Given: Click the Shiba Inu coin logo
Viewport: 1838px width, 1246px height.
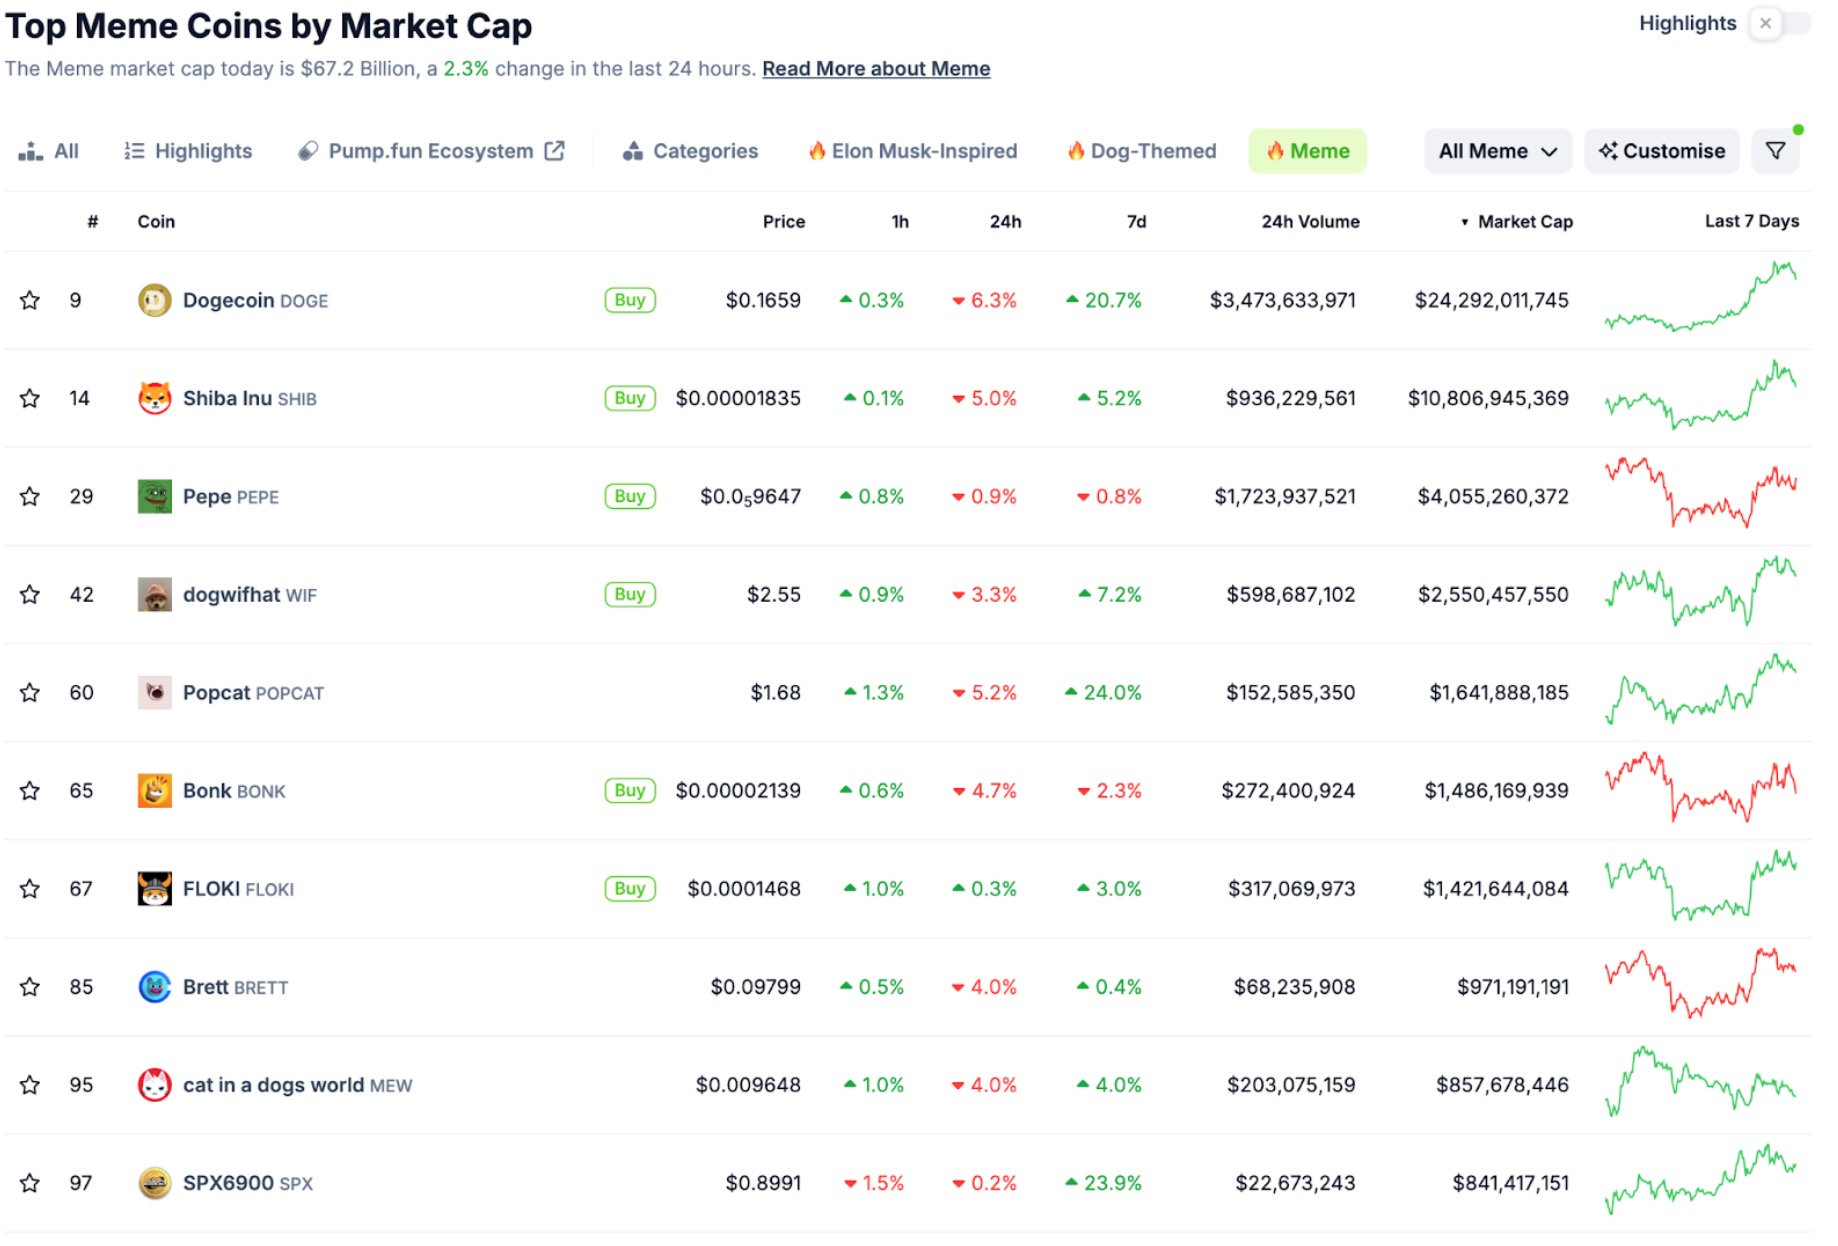Looking at the screenshot, I should (x=154, y=398).
